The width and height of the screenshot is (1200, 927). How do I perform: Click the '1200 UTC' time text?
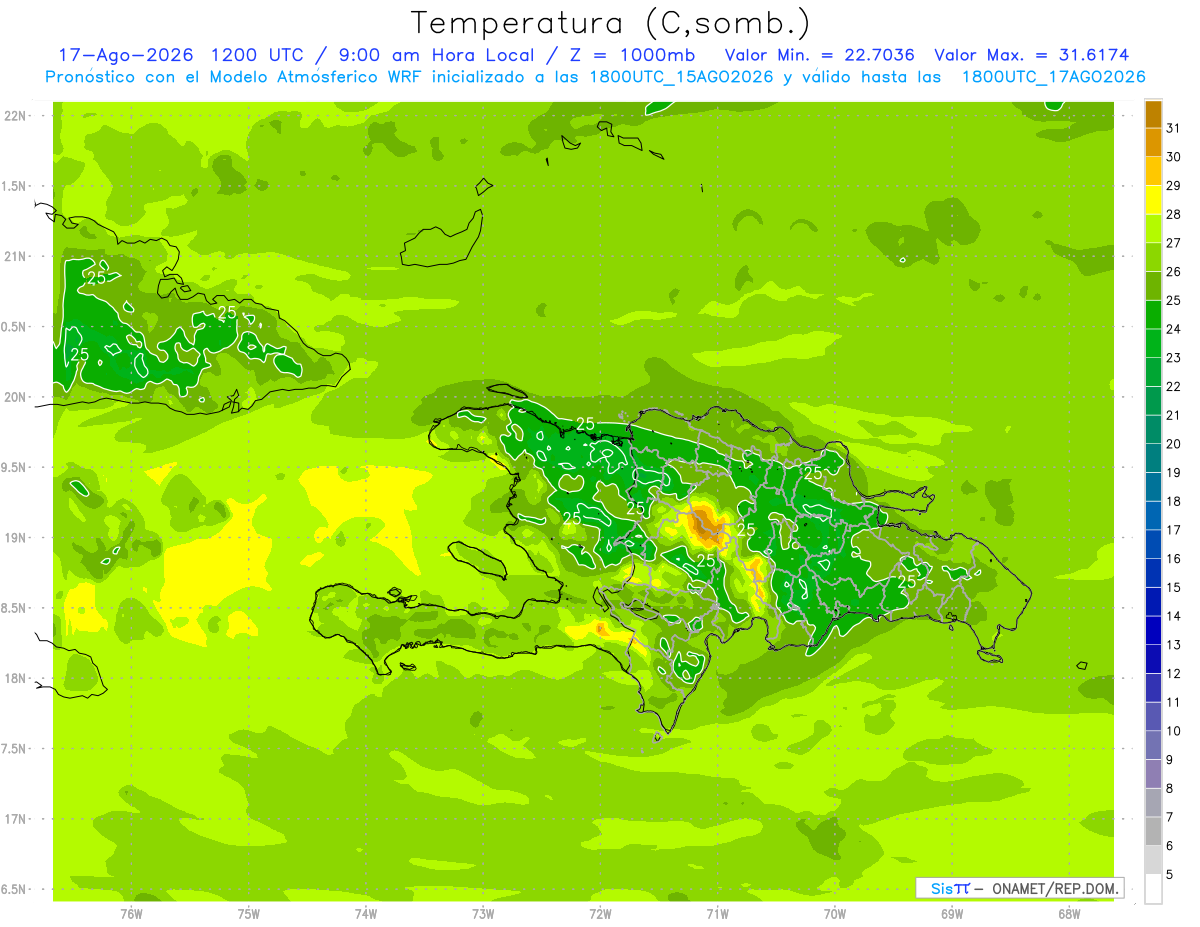pyautogui.click(x=257, y=55)
